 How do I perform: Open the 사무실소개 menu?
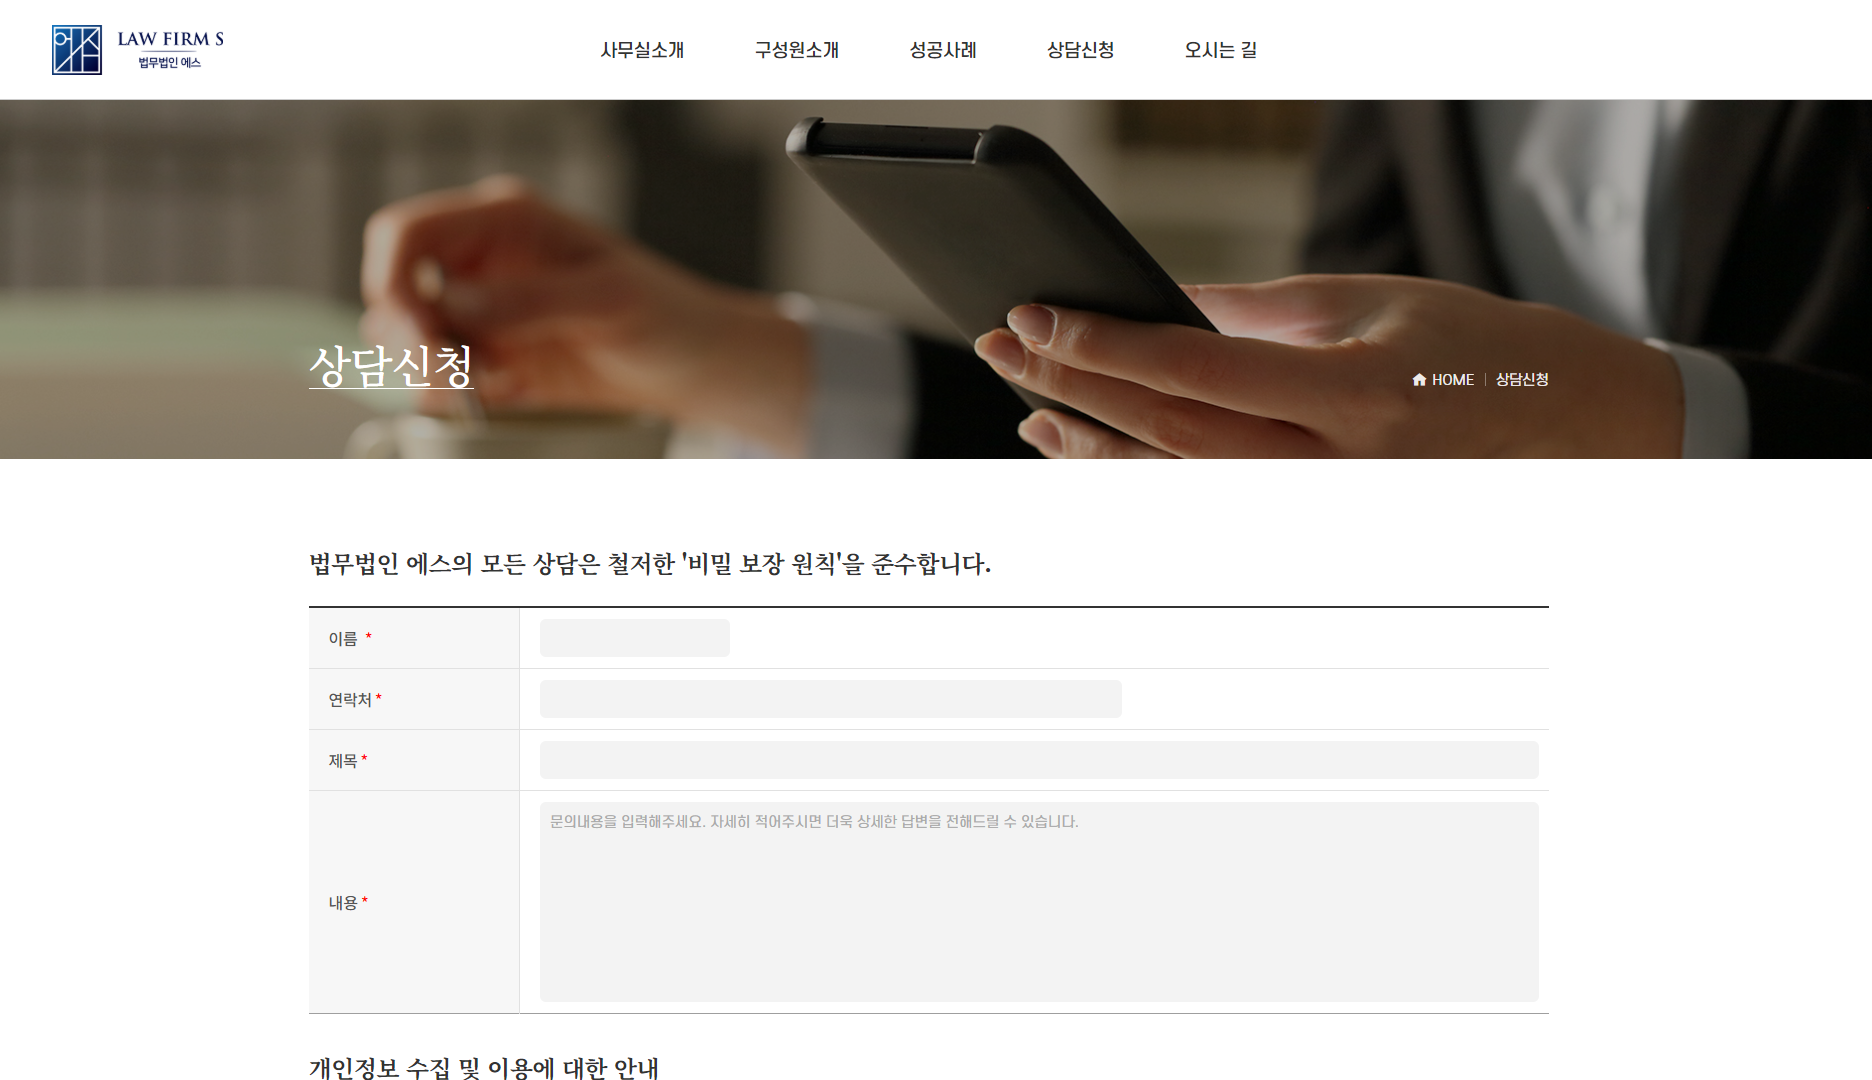(642, 50)
